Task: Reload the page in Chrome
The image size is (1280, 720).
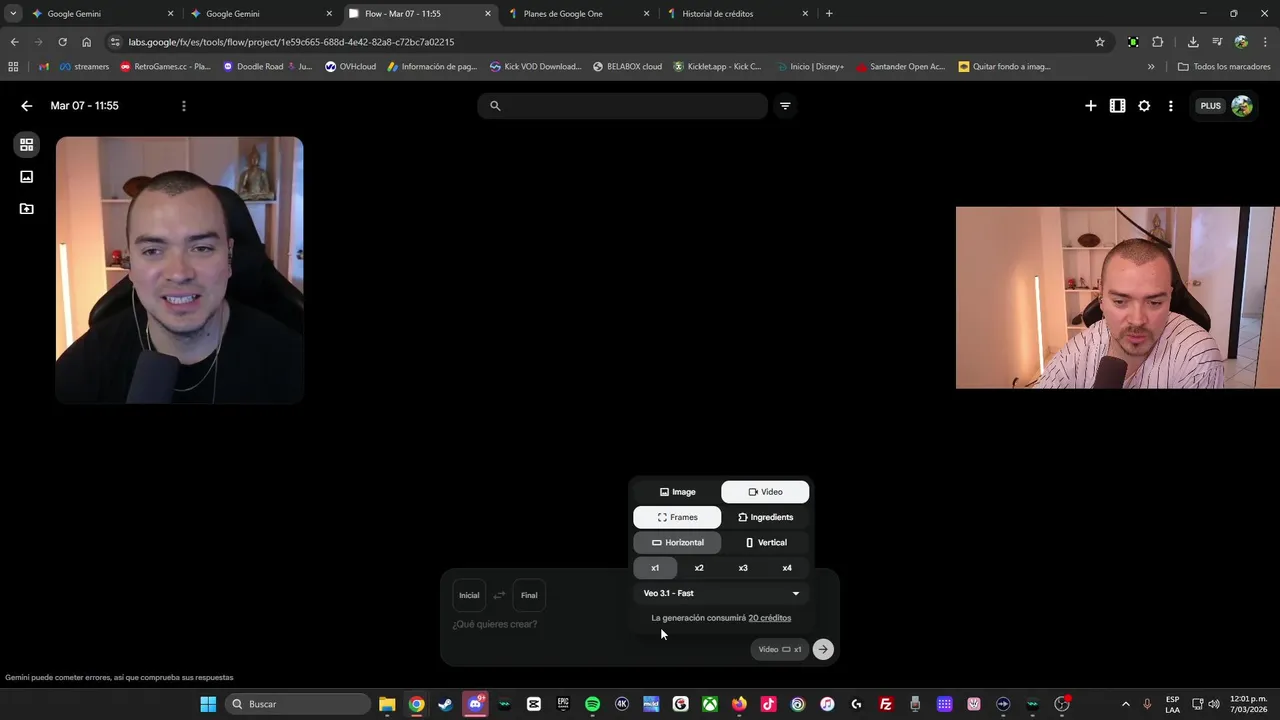Action: [x=62, y=42]
